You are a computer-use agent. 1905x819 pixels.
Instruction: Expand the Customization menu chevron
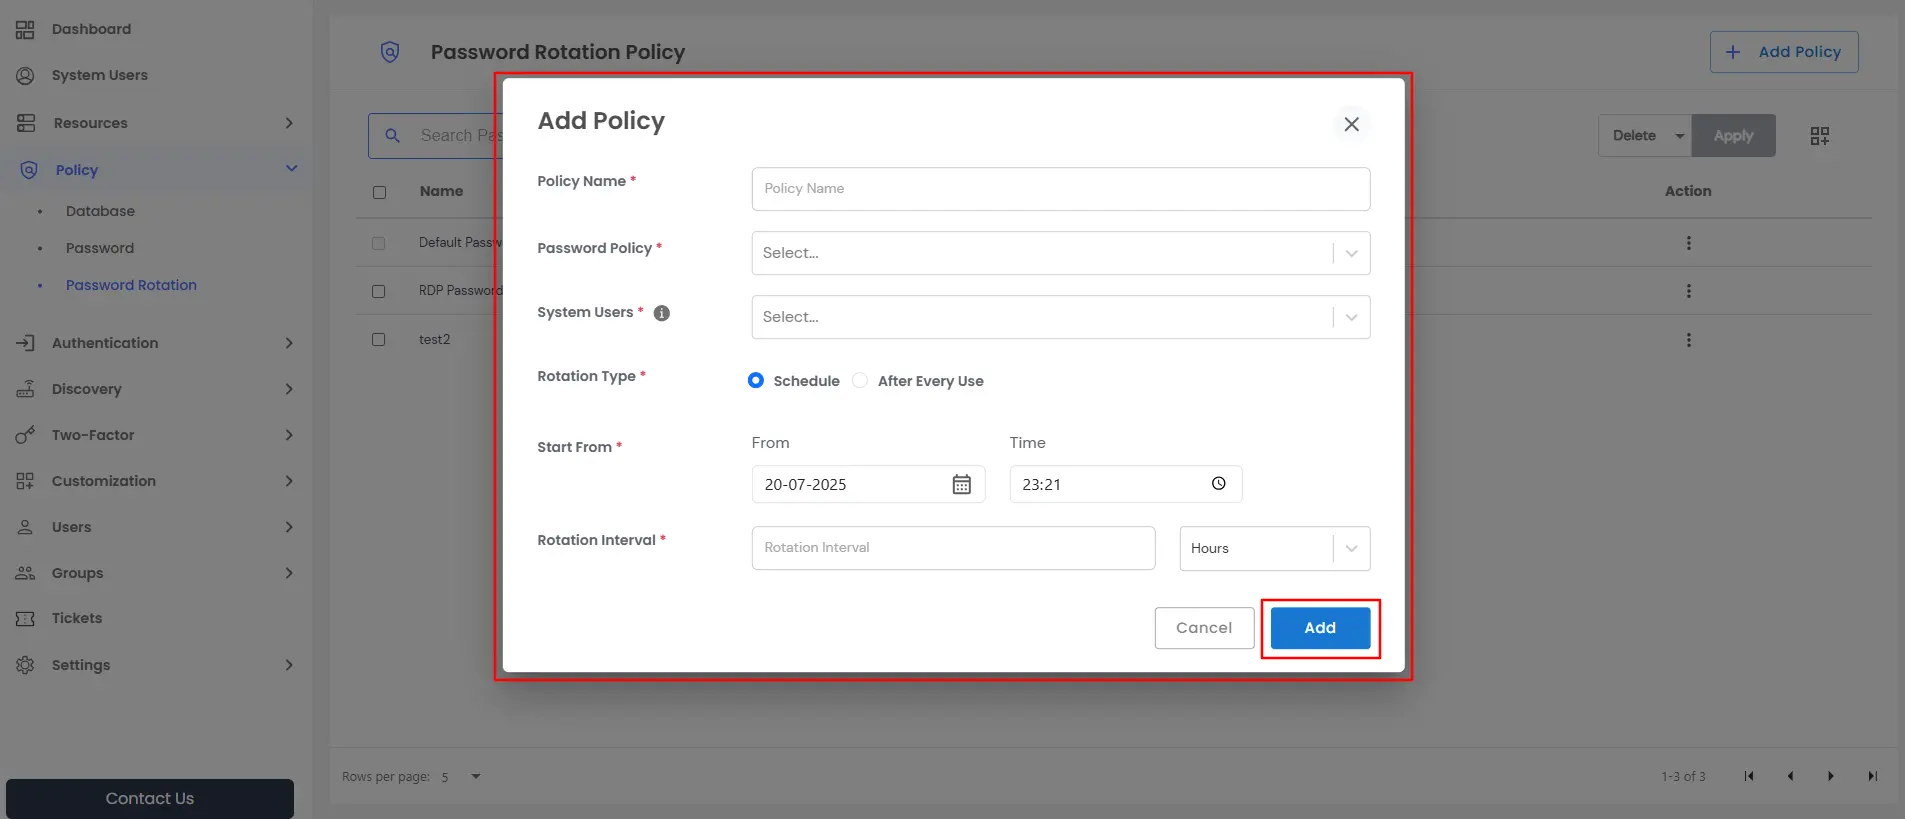click(289, 481)
